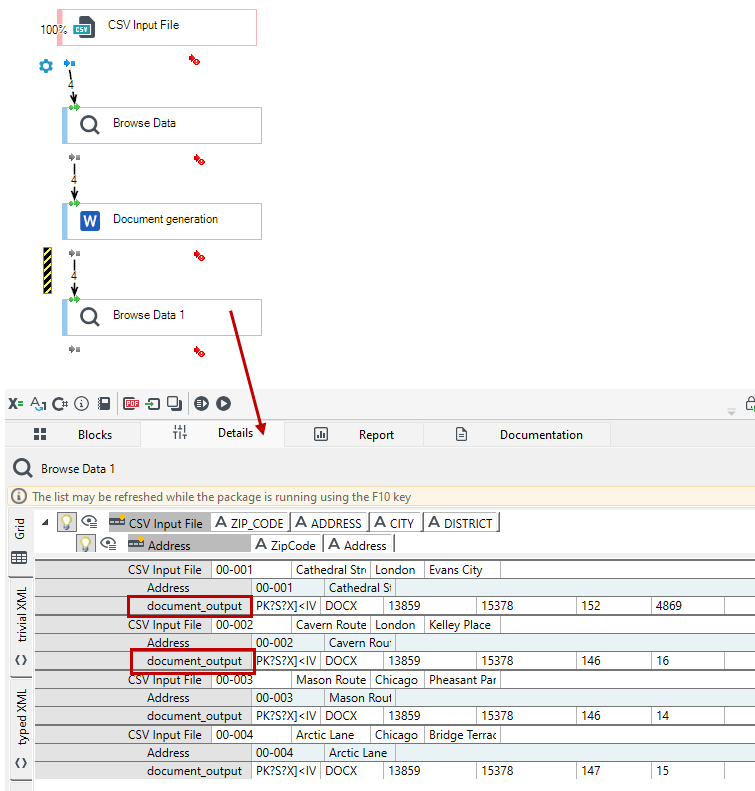755x791 pixels.
Task: Click red error port below CSV Input File
Action: coord(195,61)
